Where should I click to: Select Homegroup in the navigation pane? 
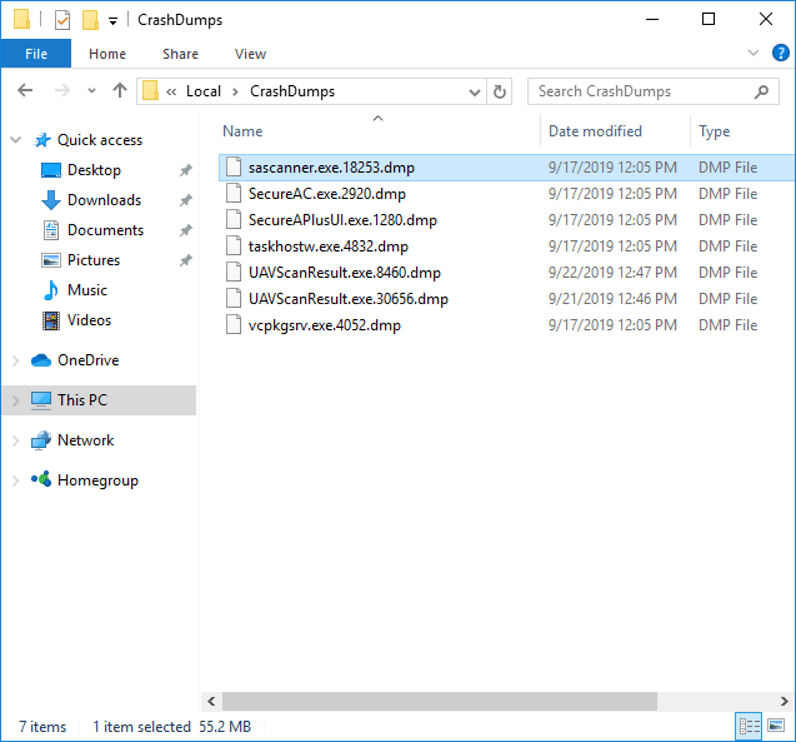(97, 480)
